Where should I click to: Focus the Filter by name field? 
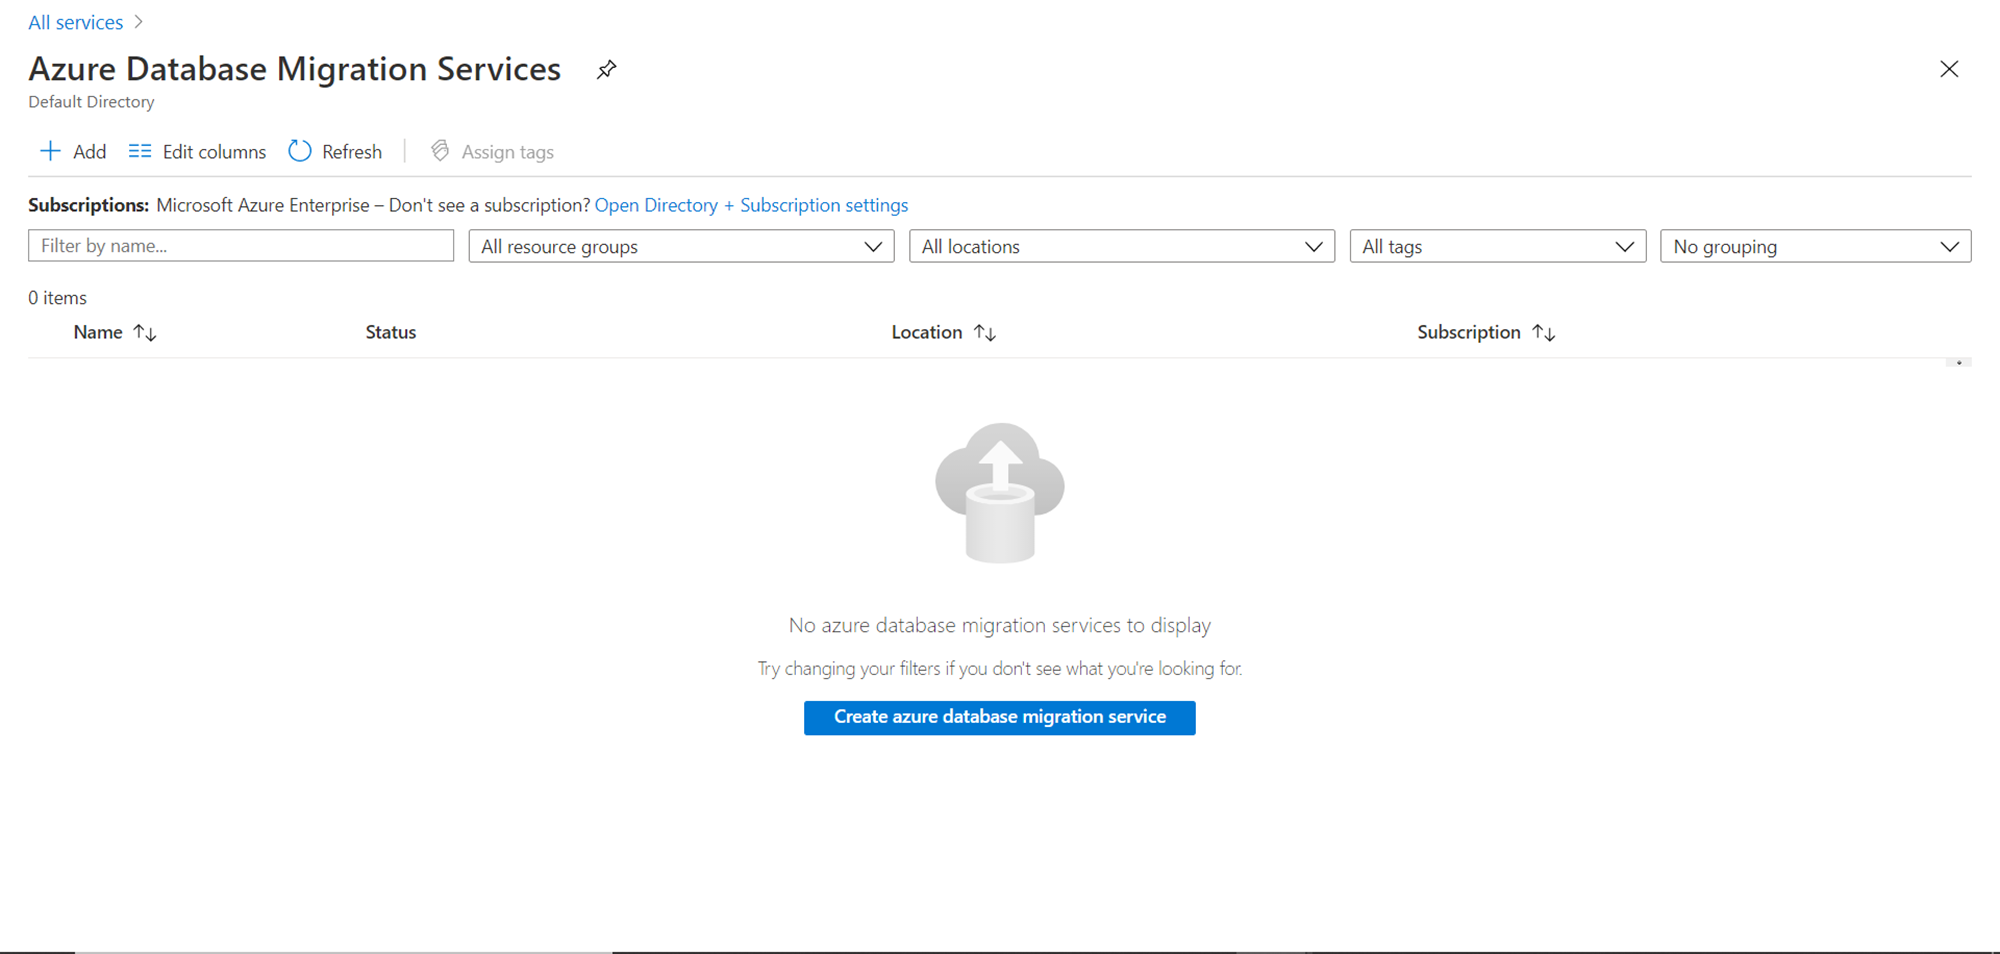coord(241,246)
